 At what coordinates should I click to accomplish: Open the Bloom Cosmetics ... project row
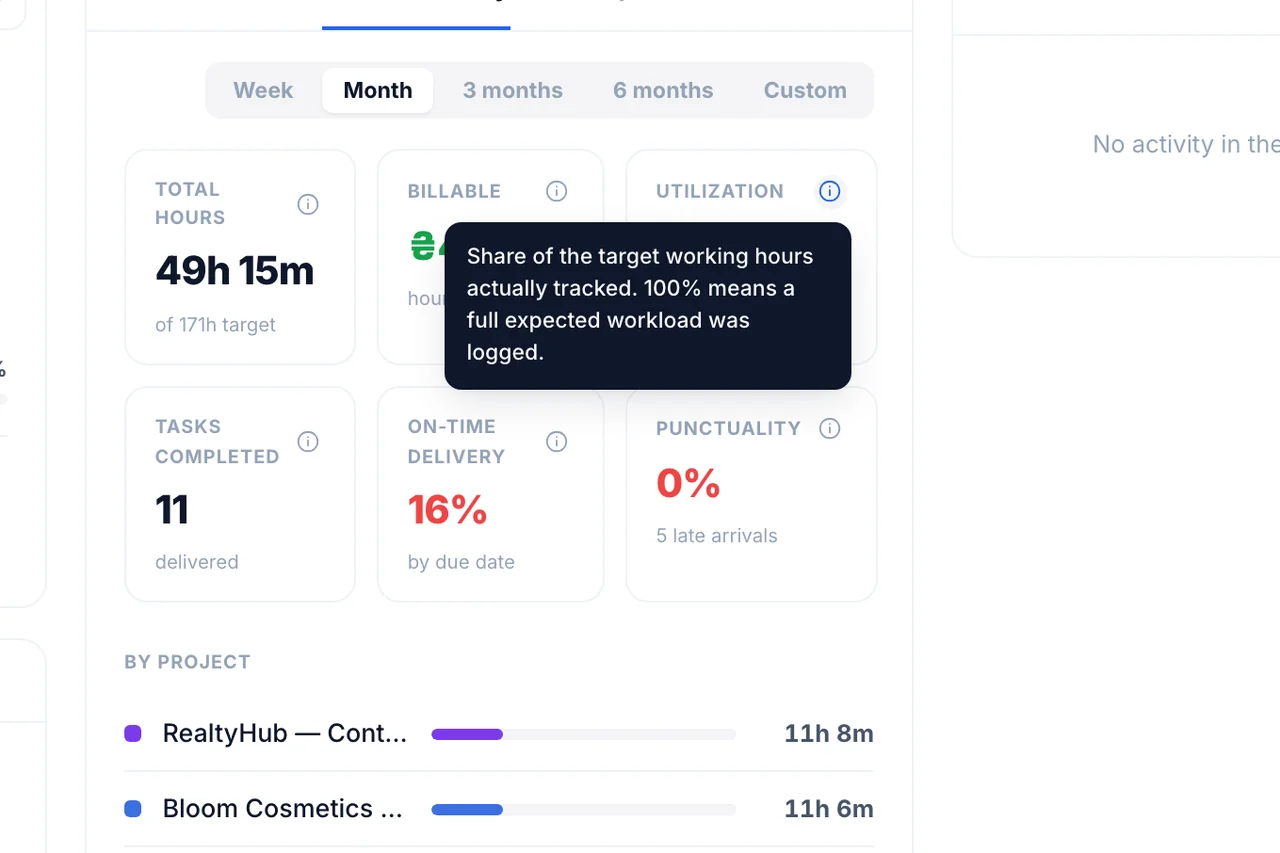pos(499,809)
